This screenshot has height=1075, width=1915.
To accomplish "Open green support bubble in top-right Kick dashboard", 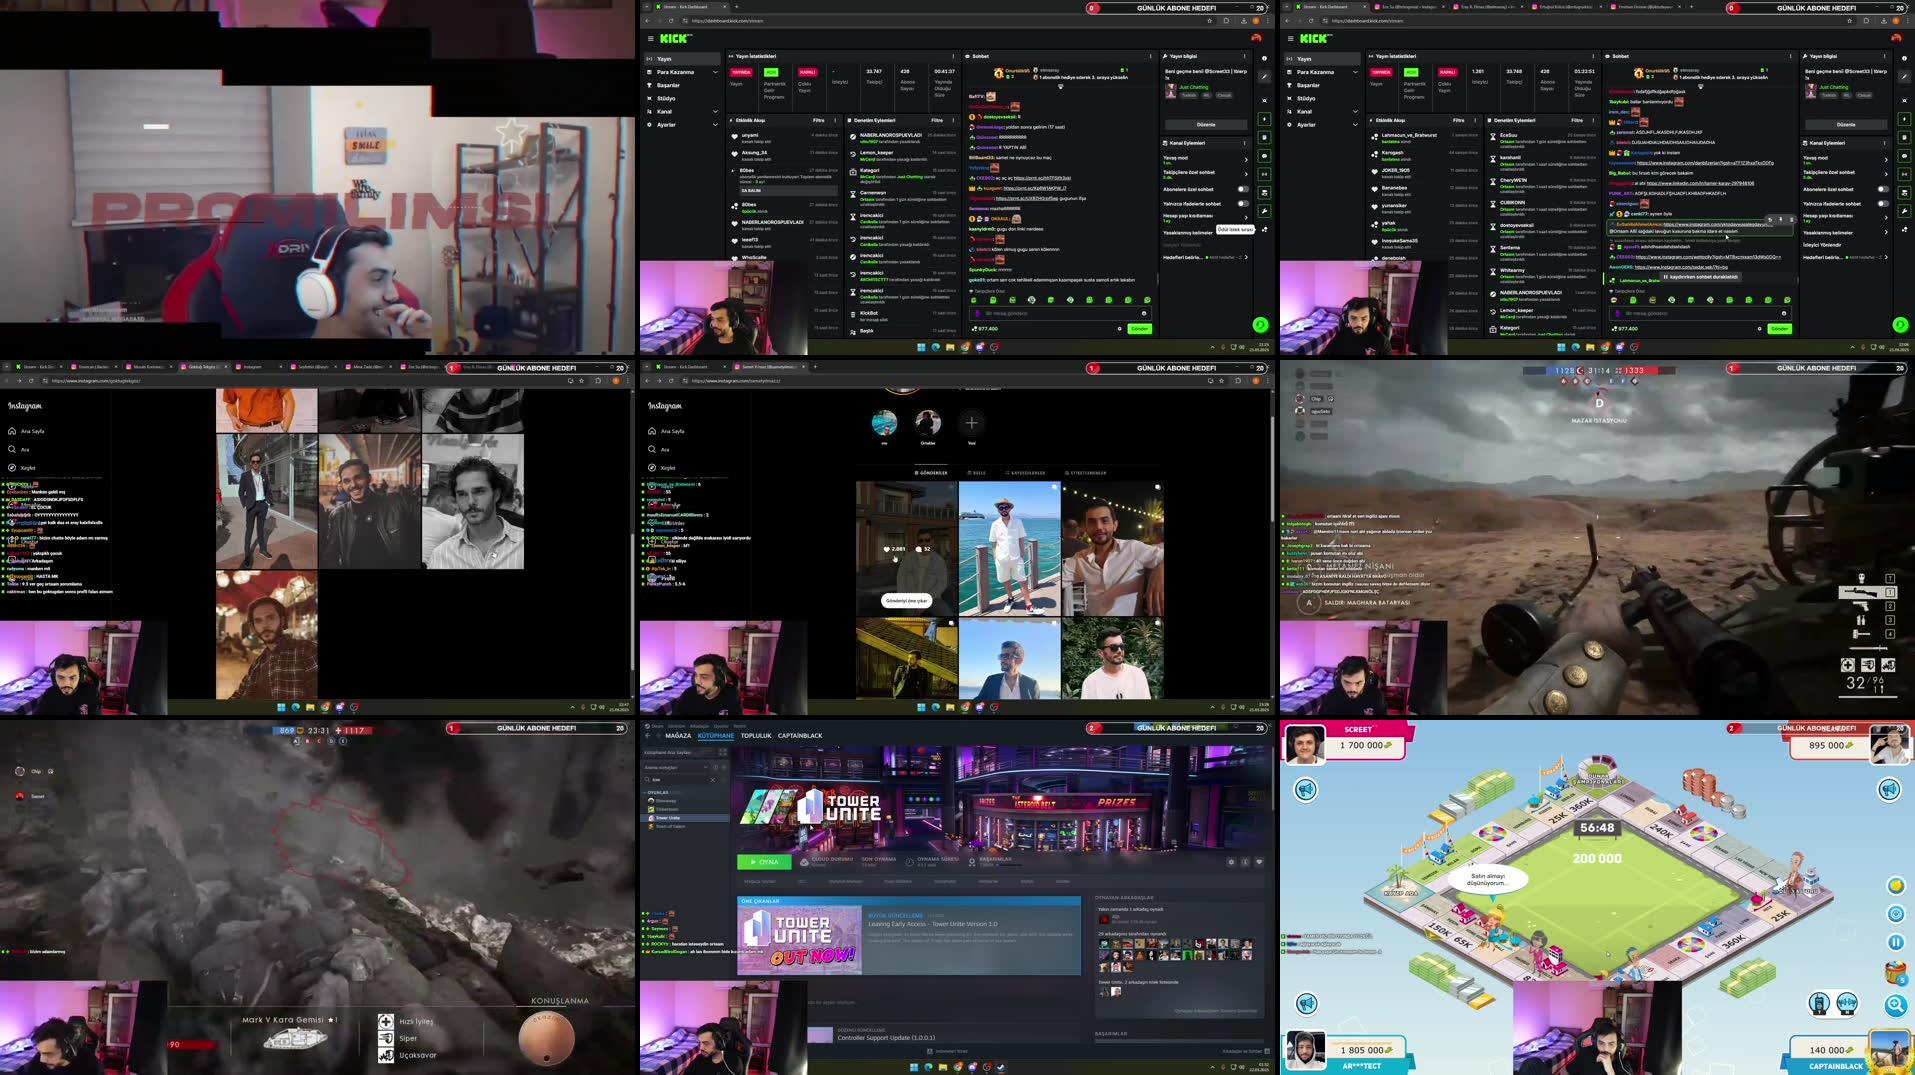I will coord(1900,325).
